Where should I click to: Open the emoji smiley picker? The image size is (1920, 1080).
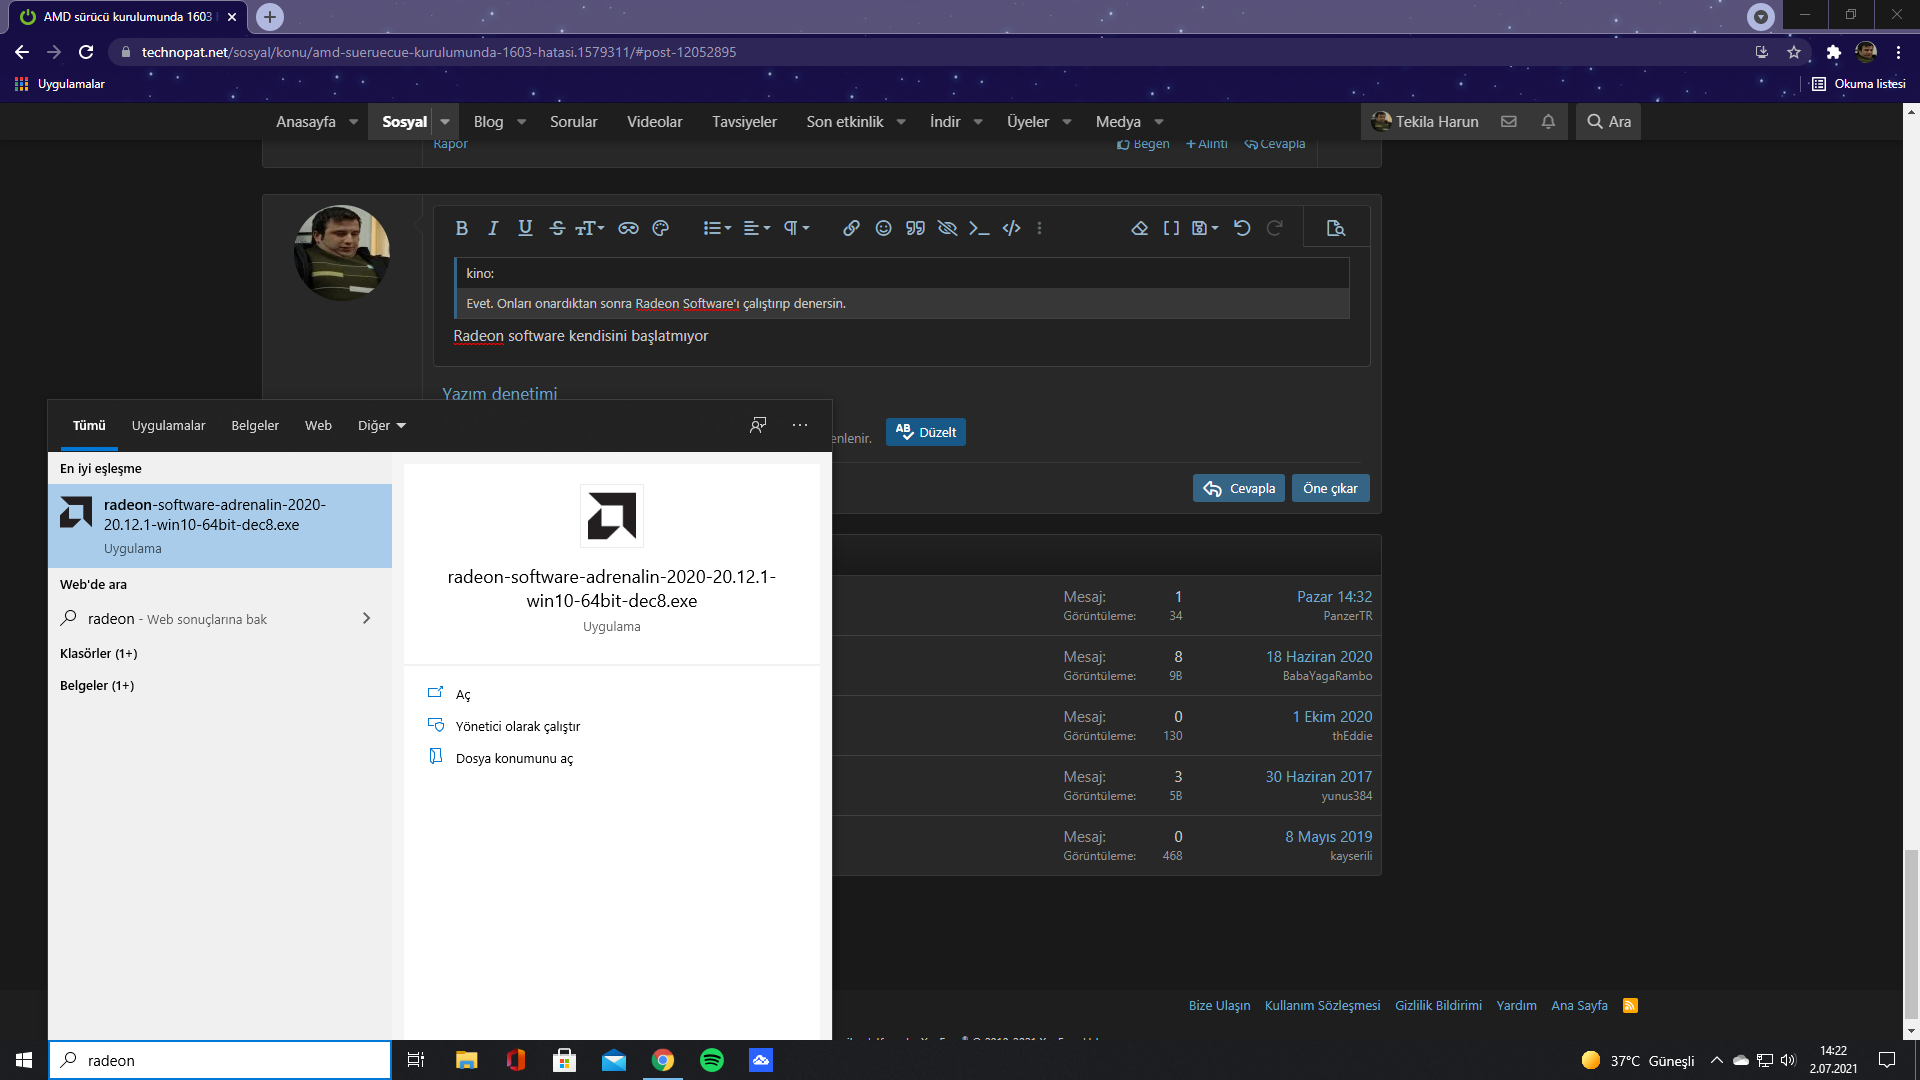(x=883, y=228)
